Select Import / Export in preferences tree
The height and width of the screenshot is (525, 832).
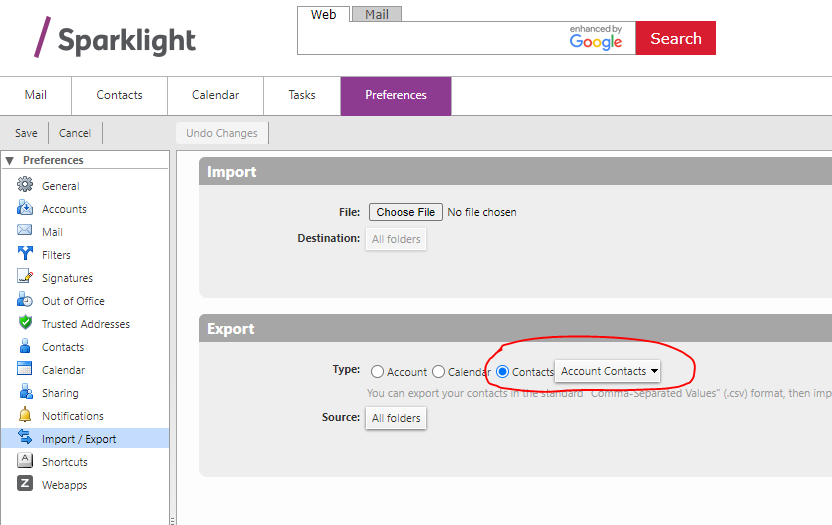click(x=85, y=438)
